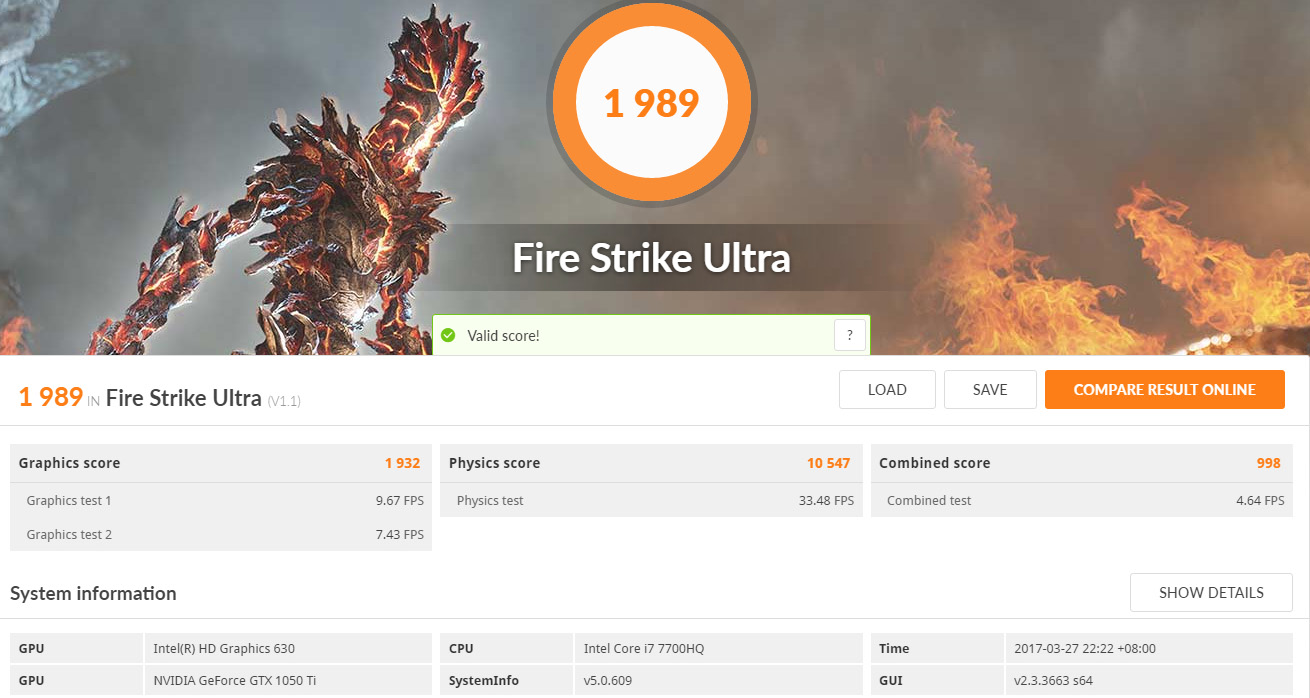This screenshot has height=698, width=1310.
Task: Click the System information heading
Action: pos(93,594)
